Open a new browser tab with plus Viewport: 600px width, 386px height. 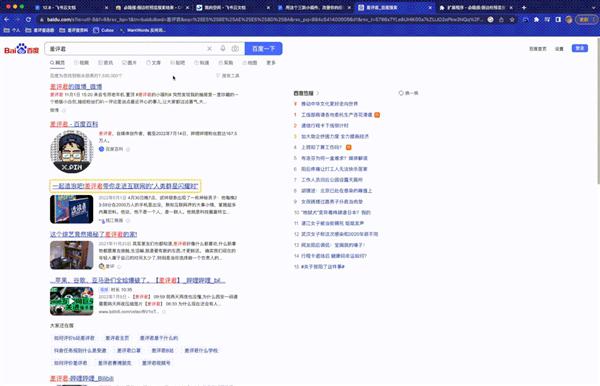point(524,7)
